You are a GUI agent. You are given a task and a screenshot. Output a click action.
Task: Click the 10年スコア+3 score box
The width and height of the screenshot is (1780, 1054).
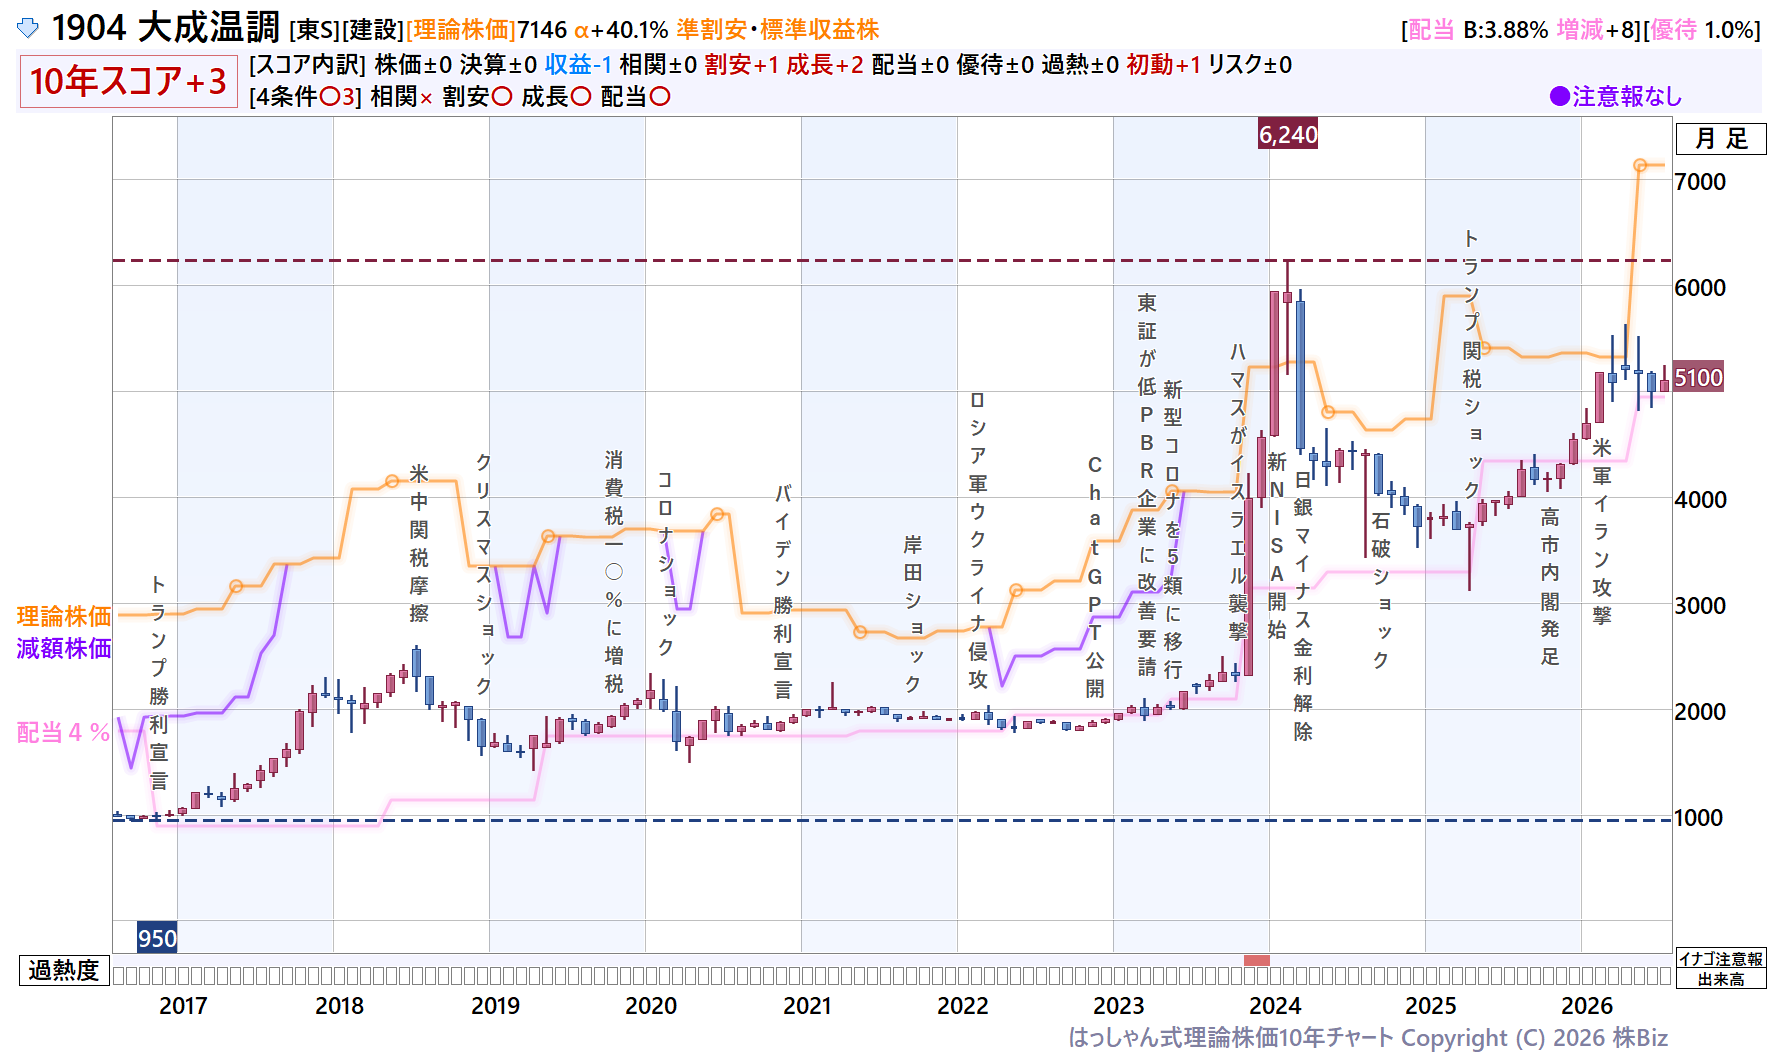pos(128,81)
